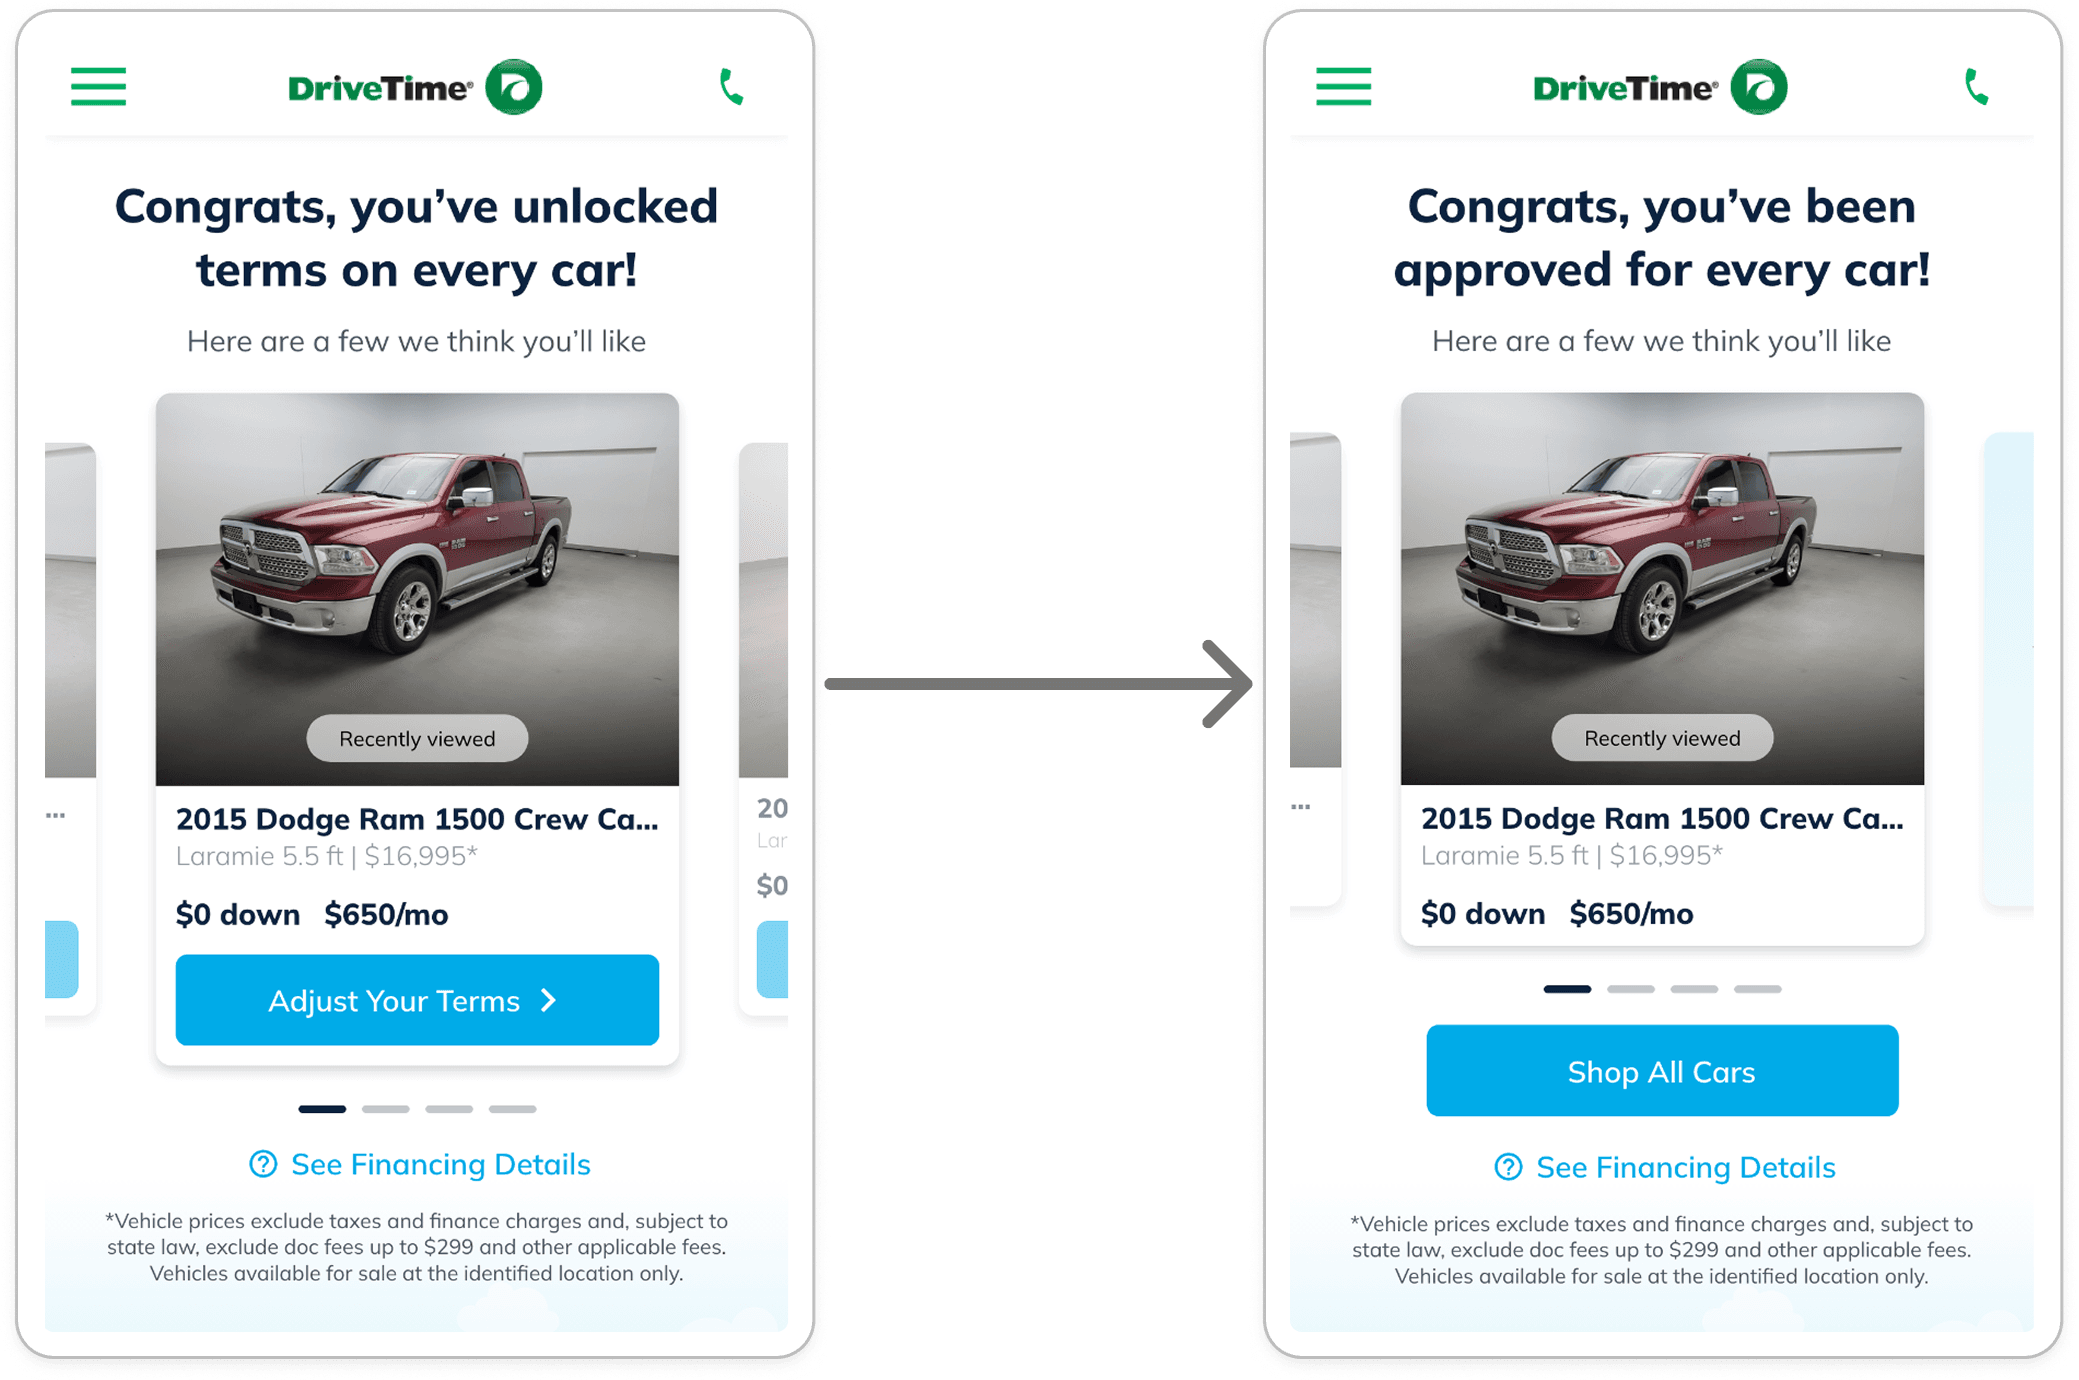Select second carousel indicator in left mockup

pos(386,1109)
